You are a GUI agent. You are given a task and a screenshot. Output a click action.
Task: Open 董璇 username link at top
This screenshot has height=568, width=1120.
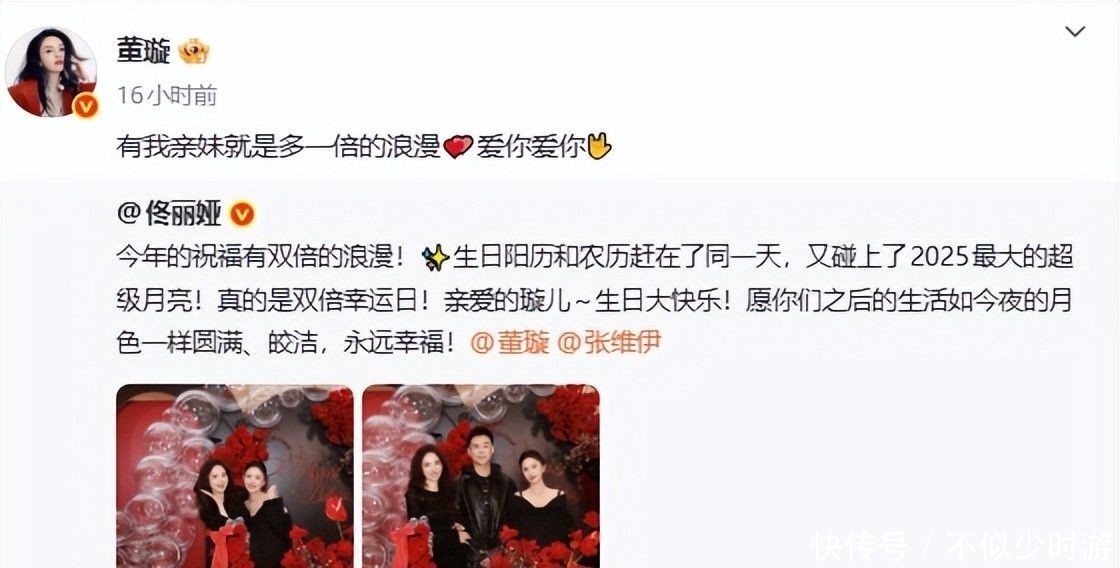tap(144, 51)
